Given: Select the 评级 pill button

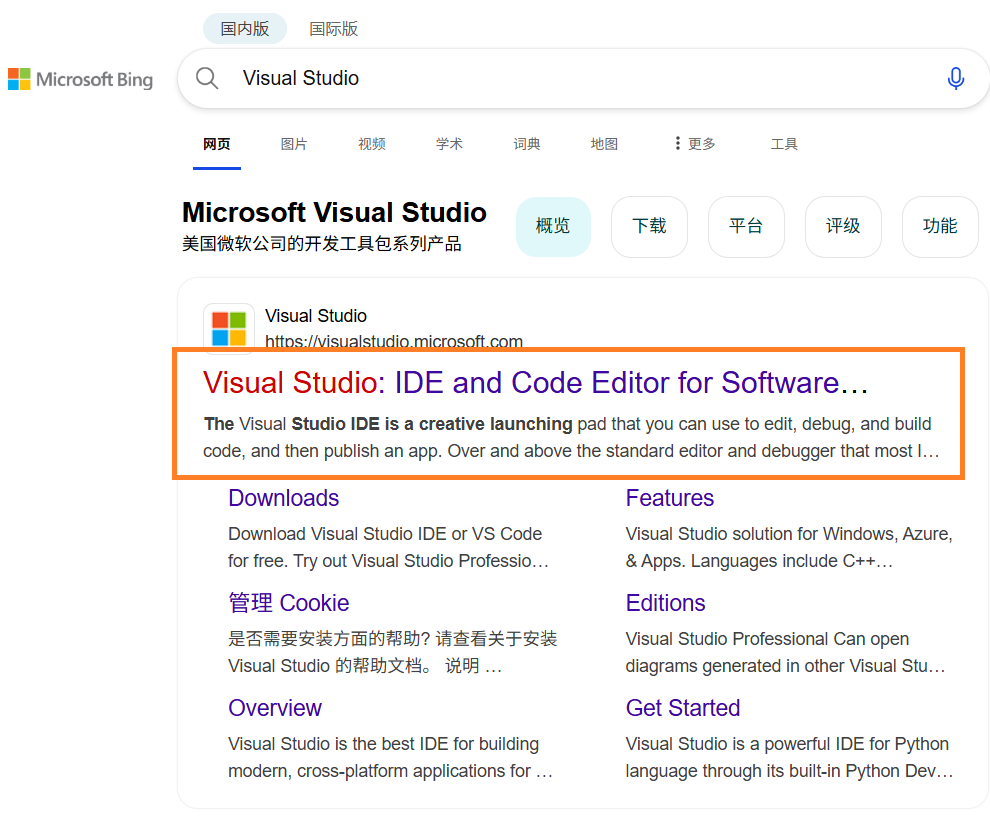Looking at the screenshot, I should [843, 227].
